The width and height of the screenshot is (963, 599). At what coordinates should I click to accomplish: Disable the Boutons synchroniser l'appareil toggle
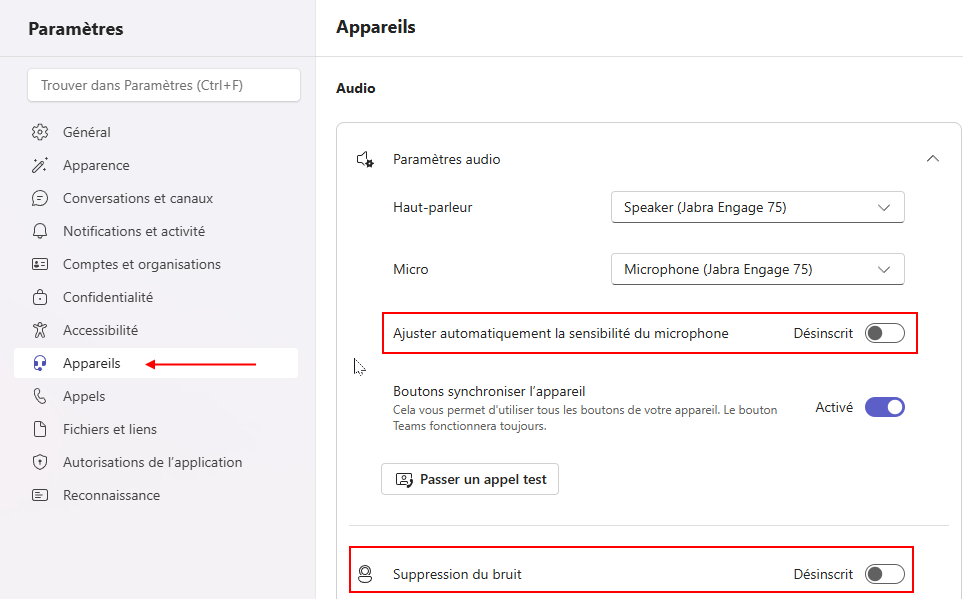[884, 407]
